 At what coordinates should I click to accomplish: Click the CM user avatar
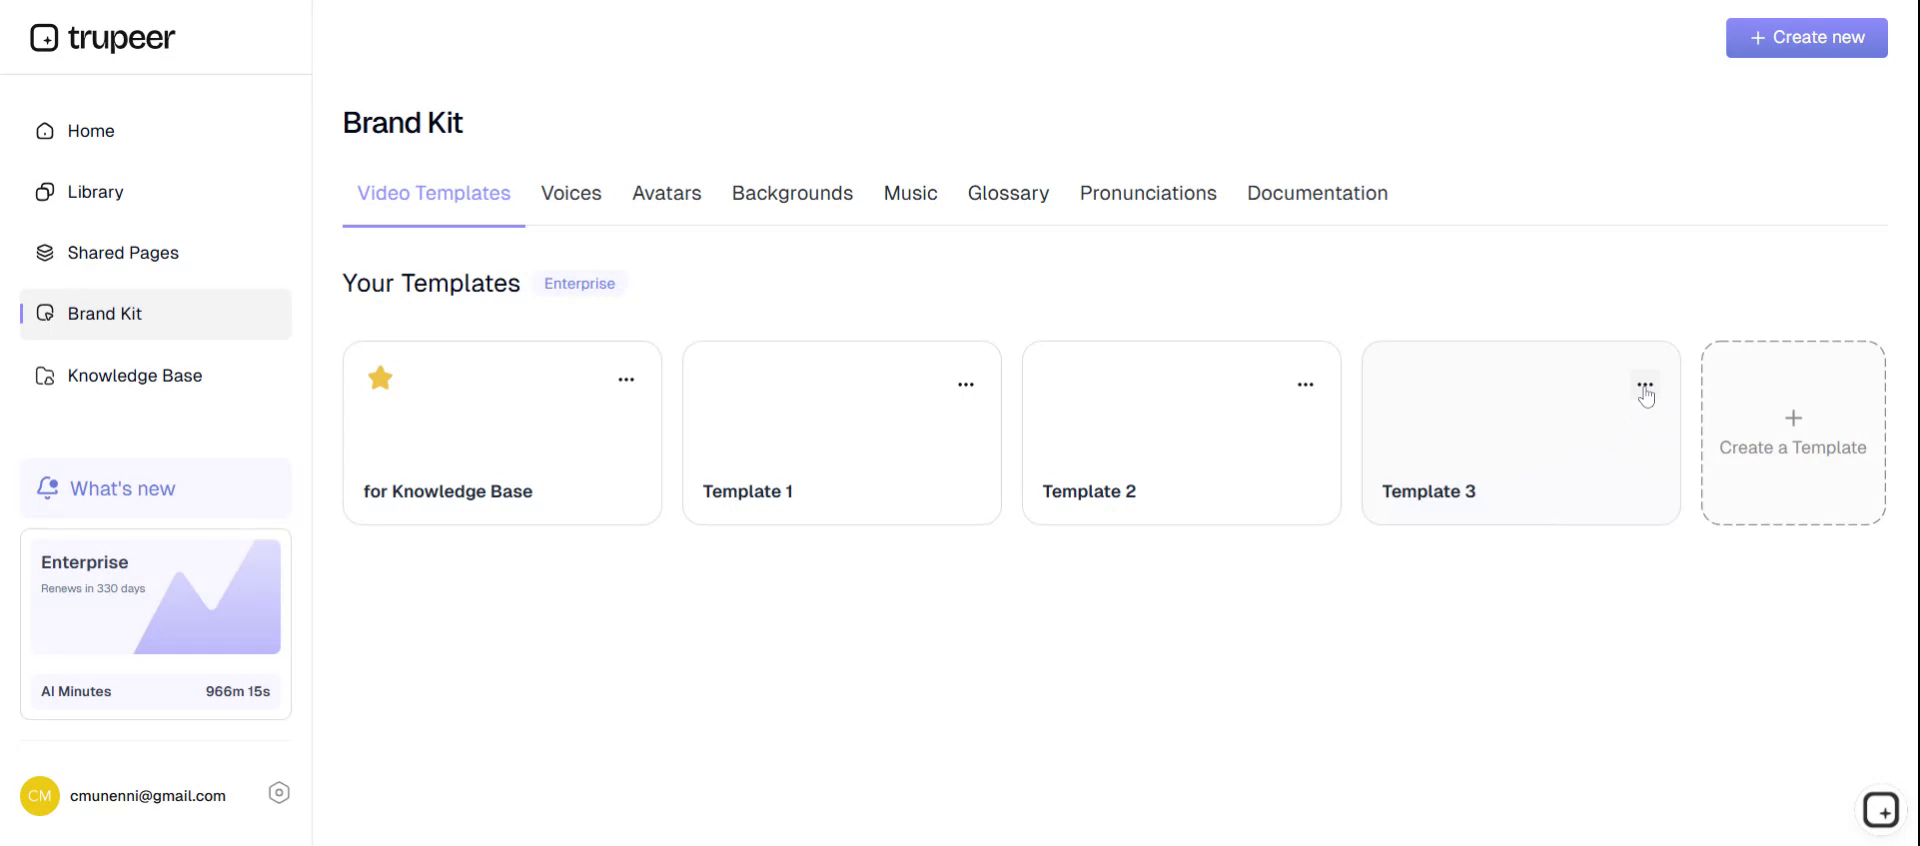40,796
